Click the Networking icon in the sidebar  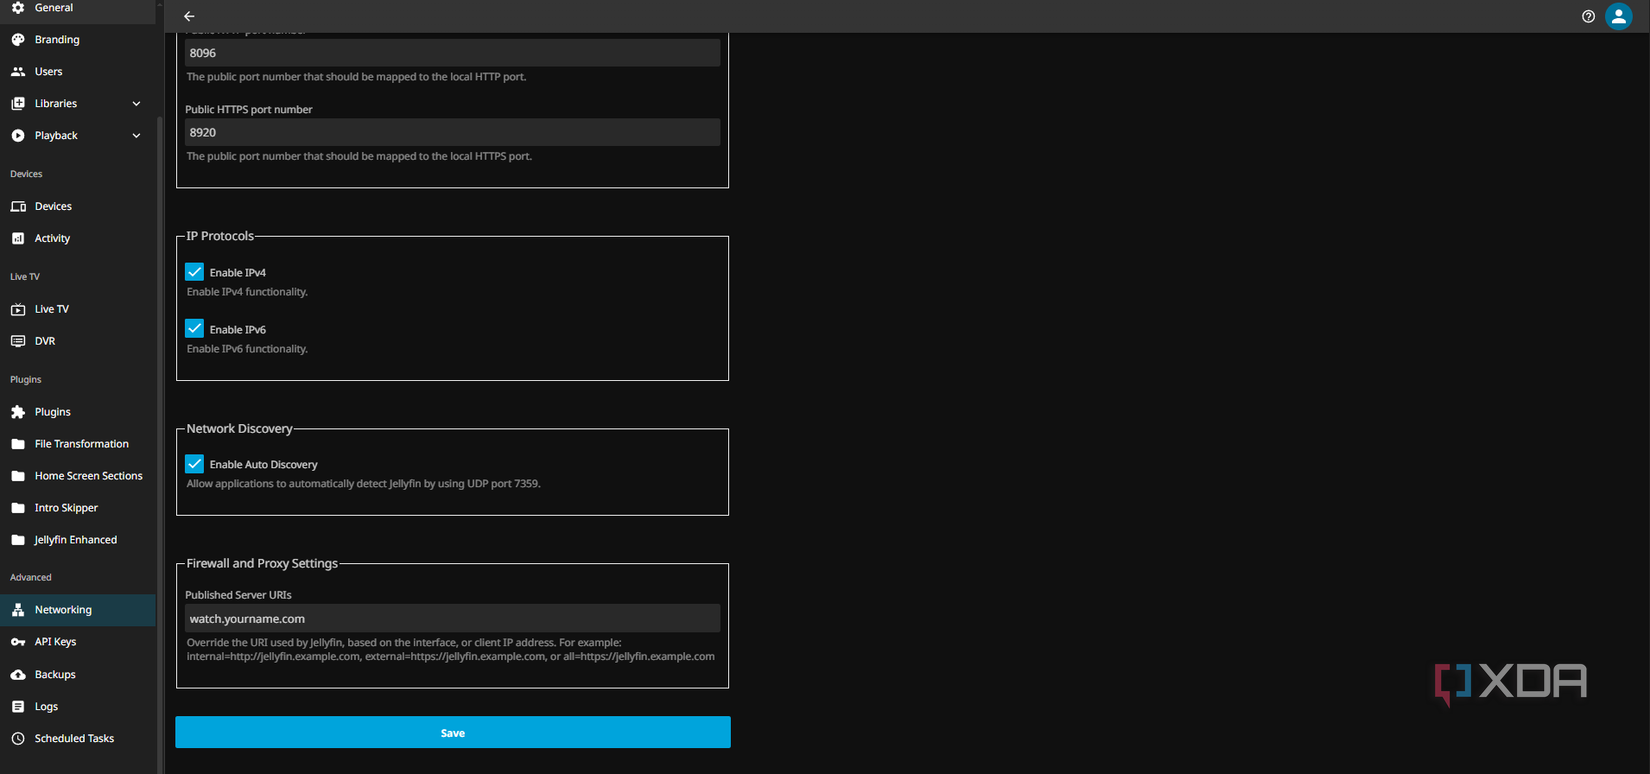point(18,609)
